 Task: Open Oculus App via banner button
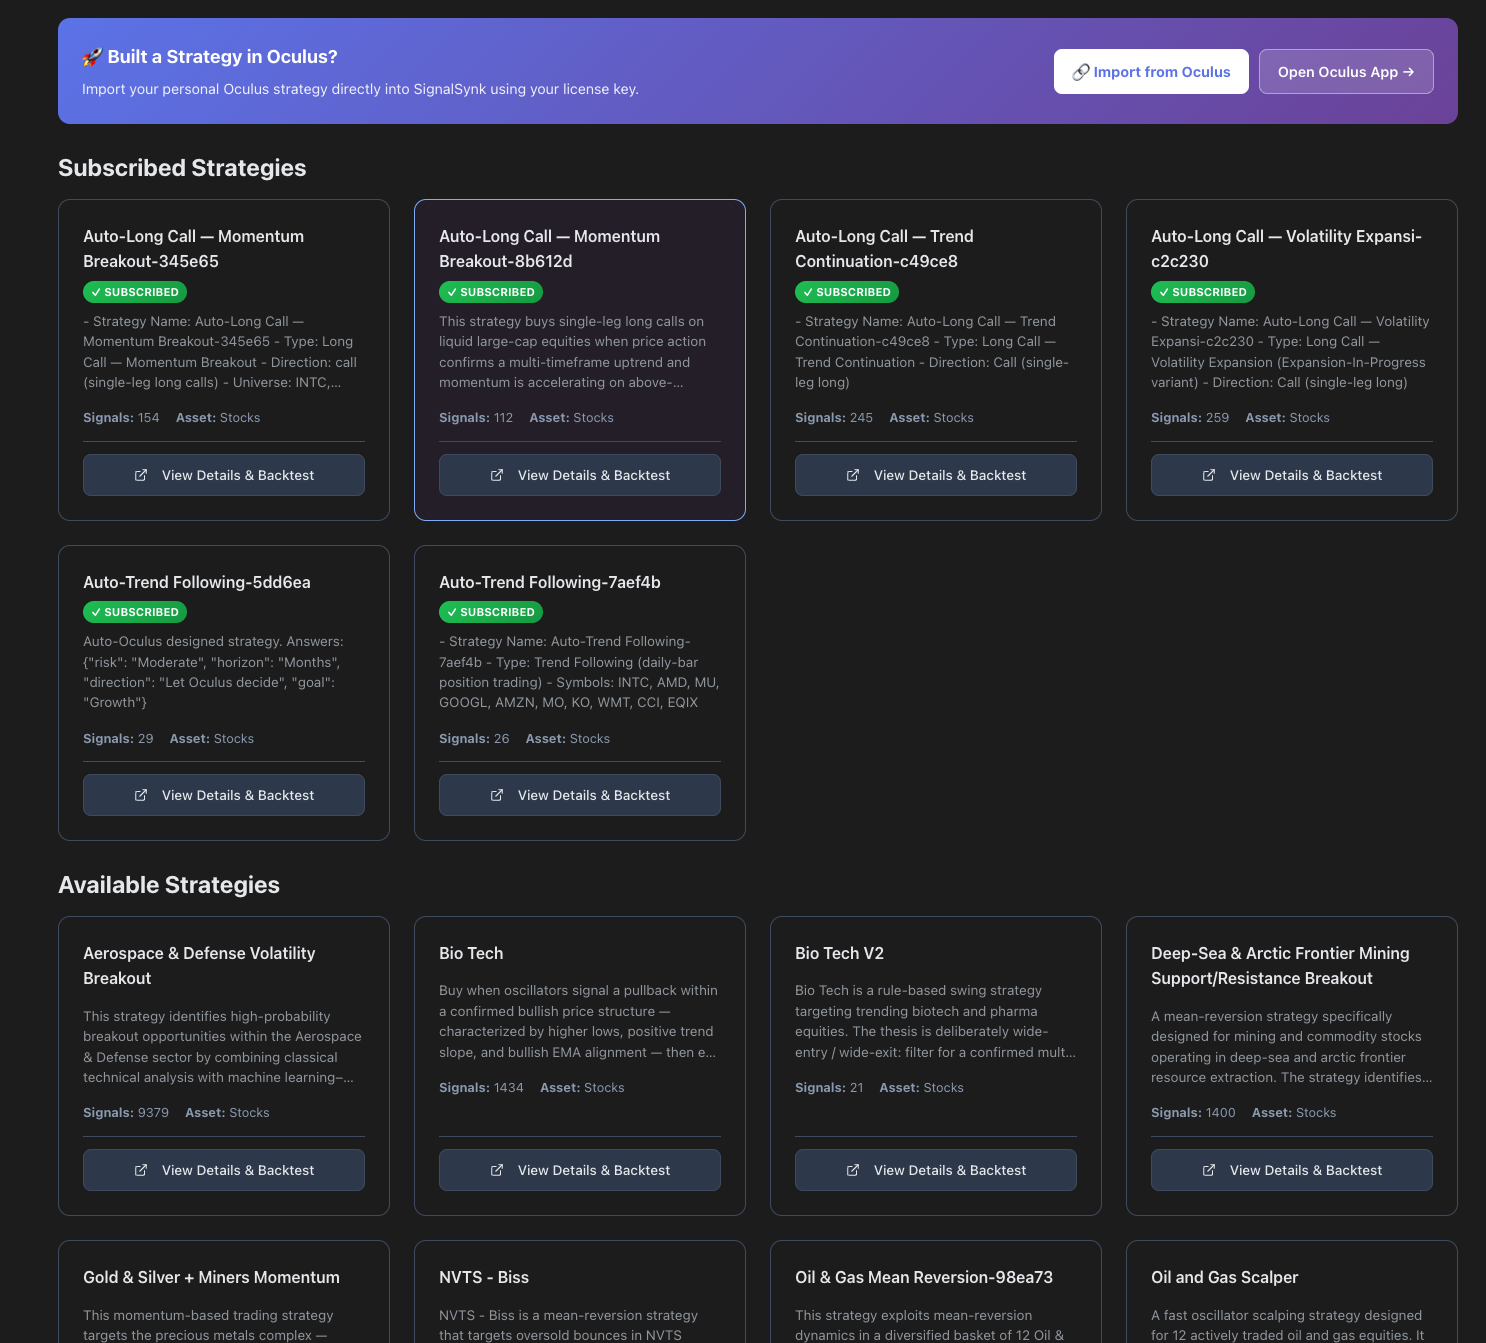pos(1346,72)
